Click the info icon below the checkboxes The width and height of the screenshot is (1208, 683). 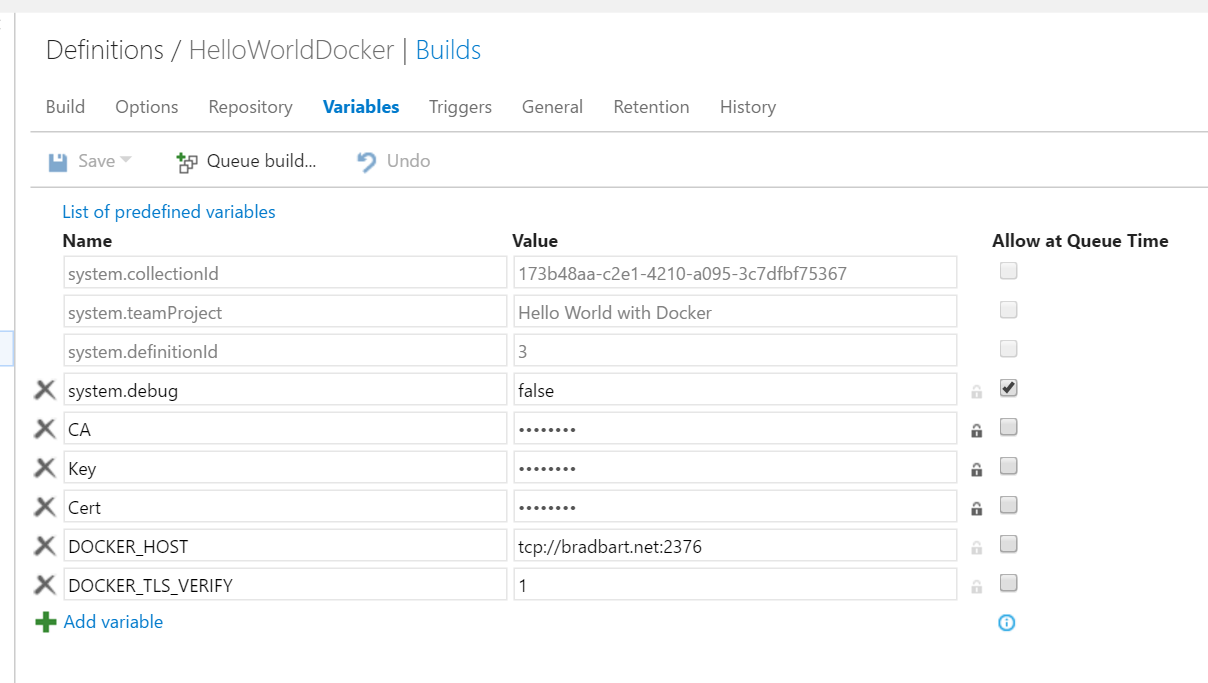(x=1006, y=623)
